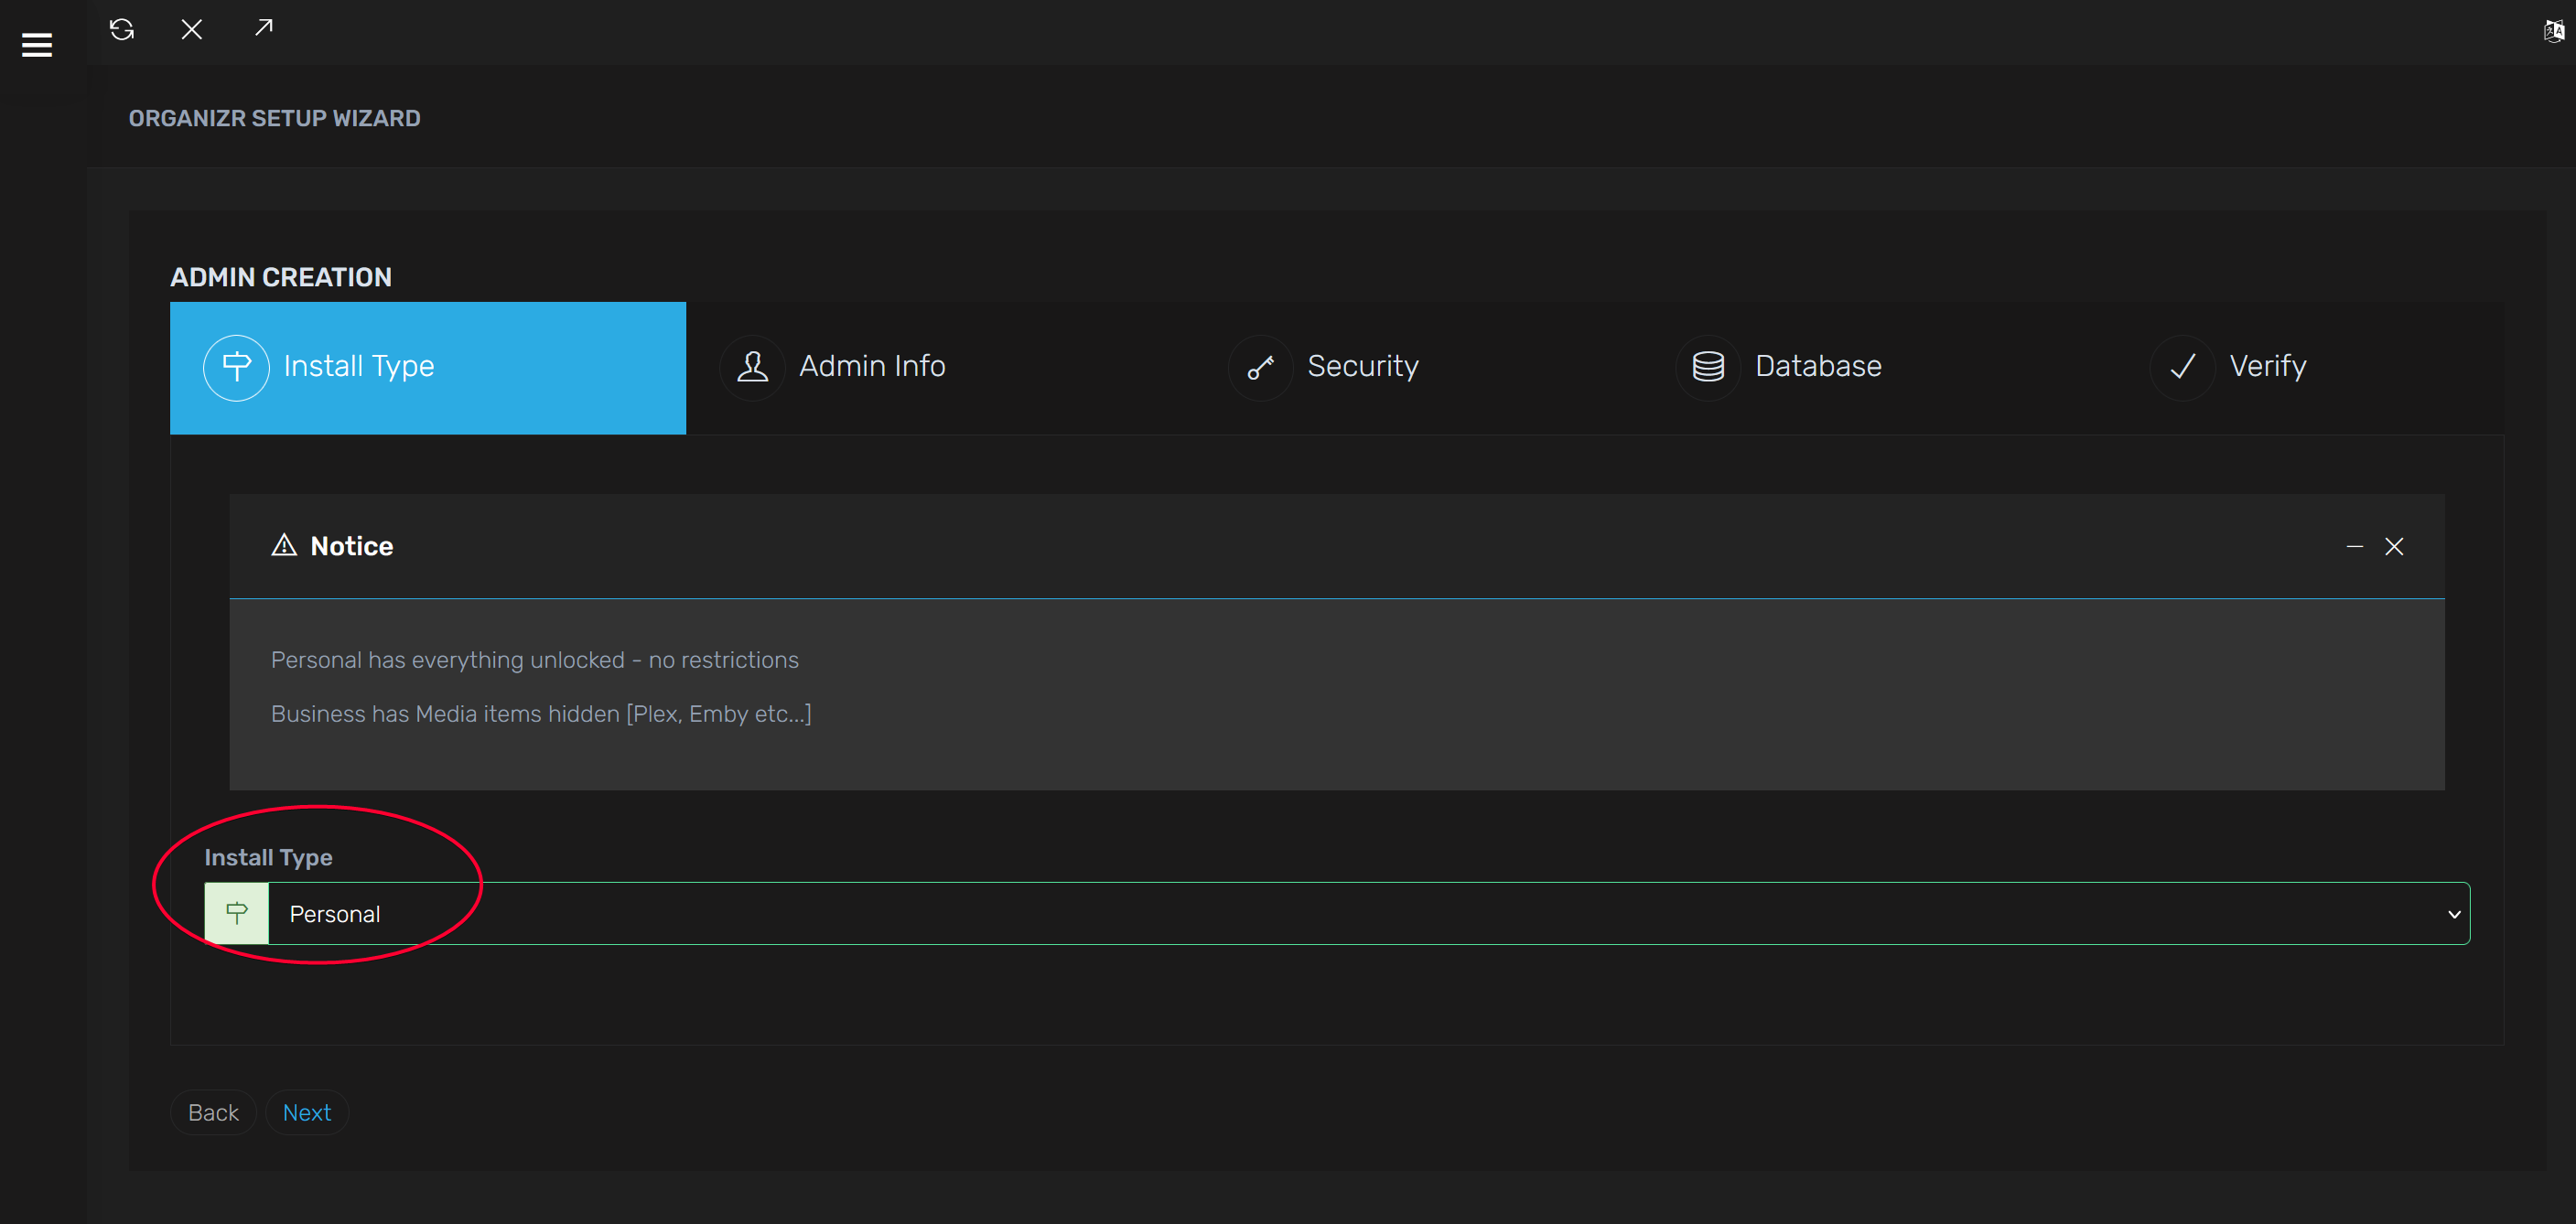Viewport: 2576px width, 1224px height.
Task: Click the Notice heading text
Action: point(352,546)
